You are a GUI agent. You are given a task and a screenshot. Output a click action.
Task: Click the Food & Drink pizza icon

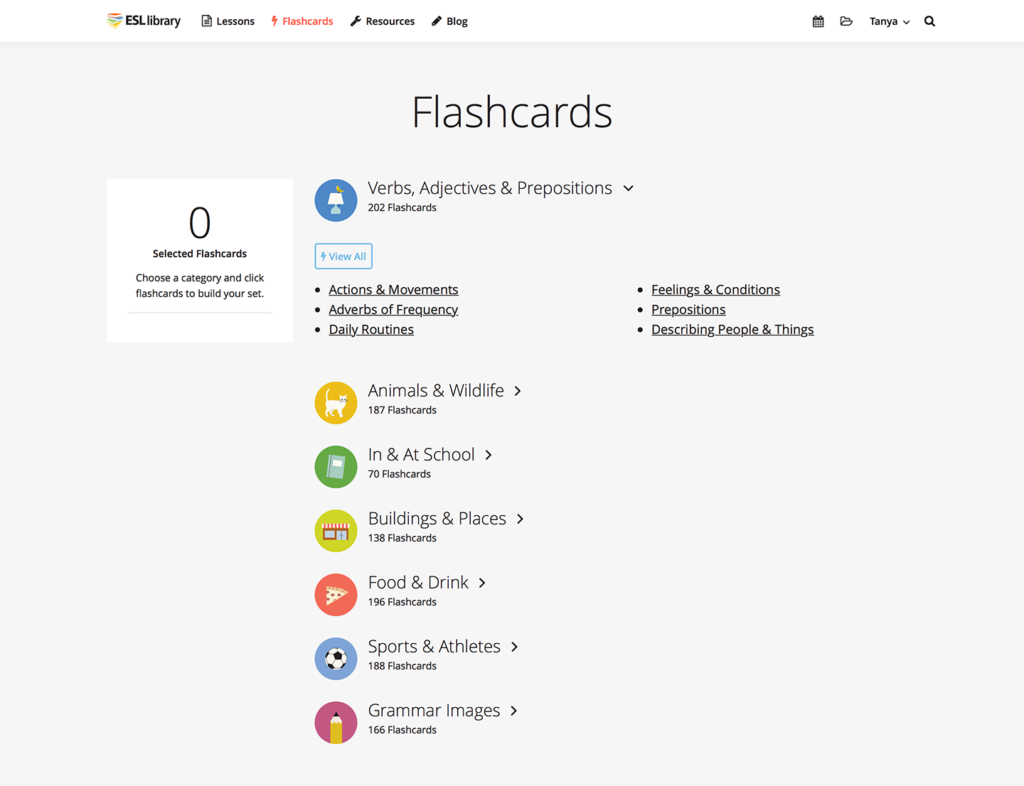(336, 595)
